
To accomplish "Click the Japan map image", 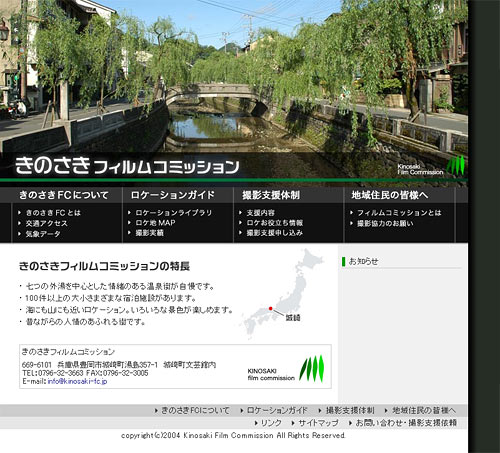I will (x=282, y=293).
